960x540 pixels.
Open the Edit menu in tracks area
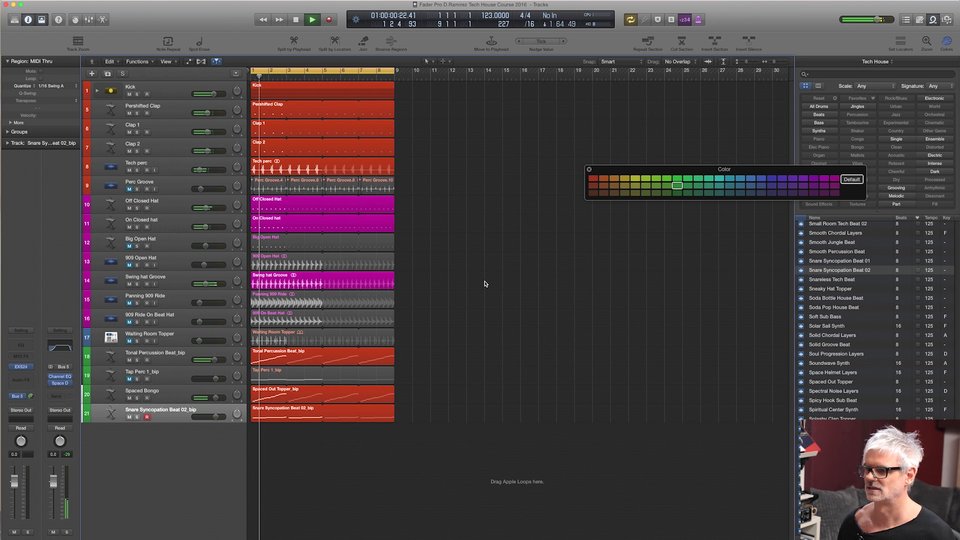tap(110, 61)
